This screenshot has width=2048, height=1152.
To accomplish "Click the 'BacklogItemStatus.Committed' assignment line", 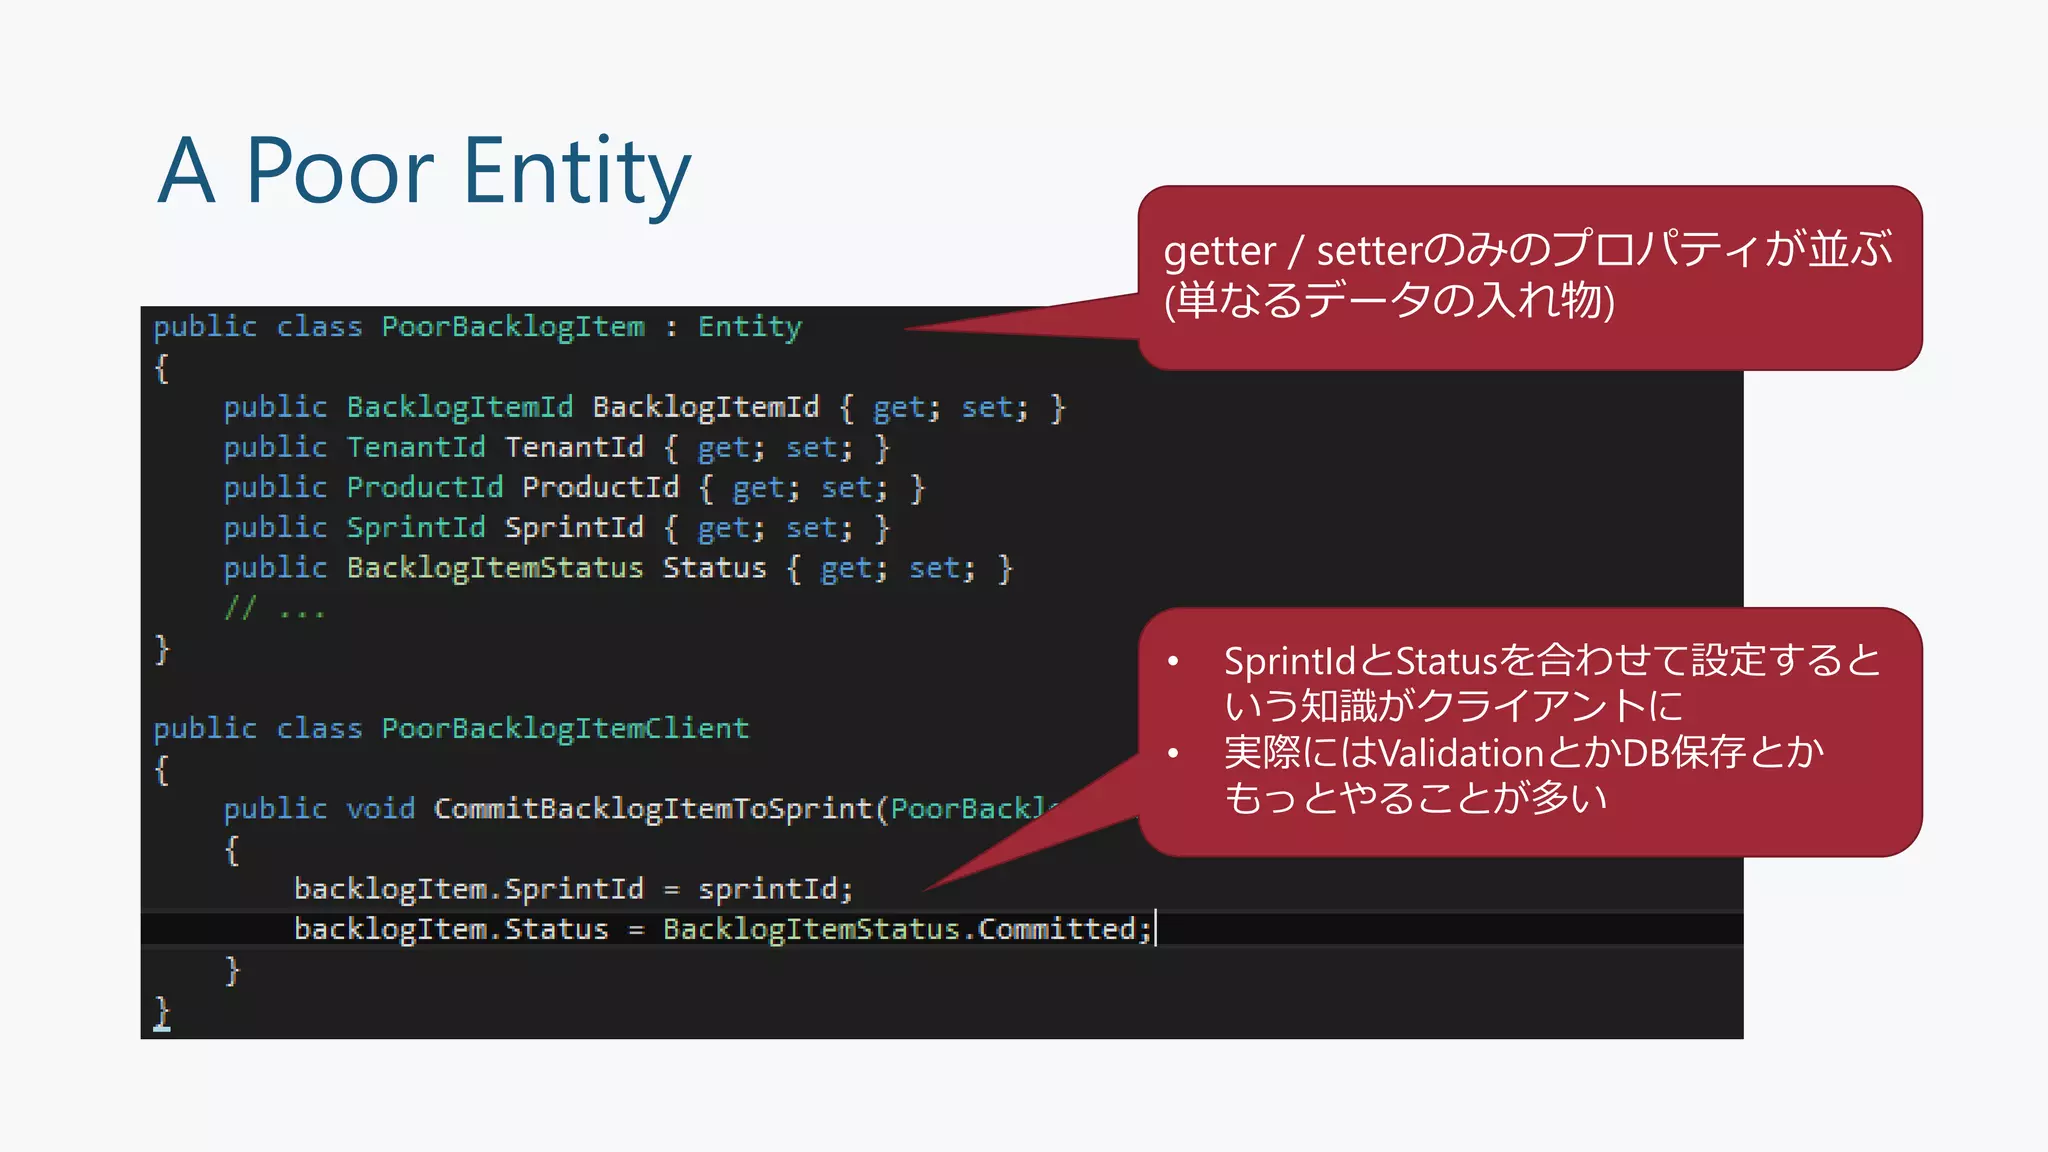I will [x=723, y=929].
